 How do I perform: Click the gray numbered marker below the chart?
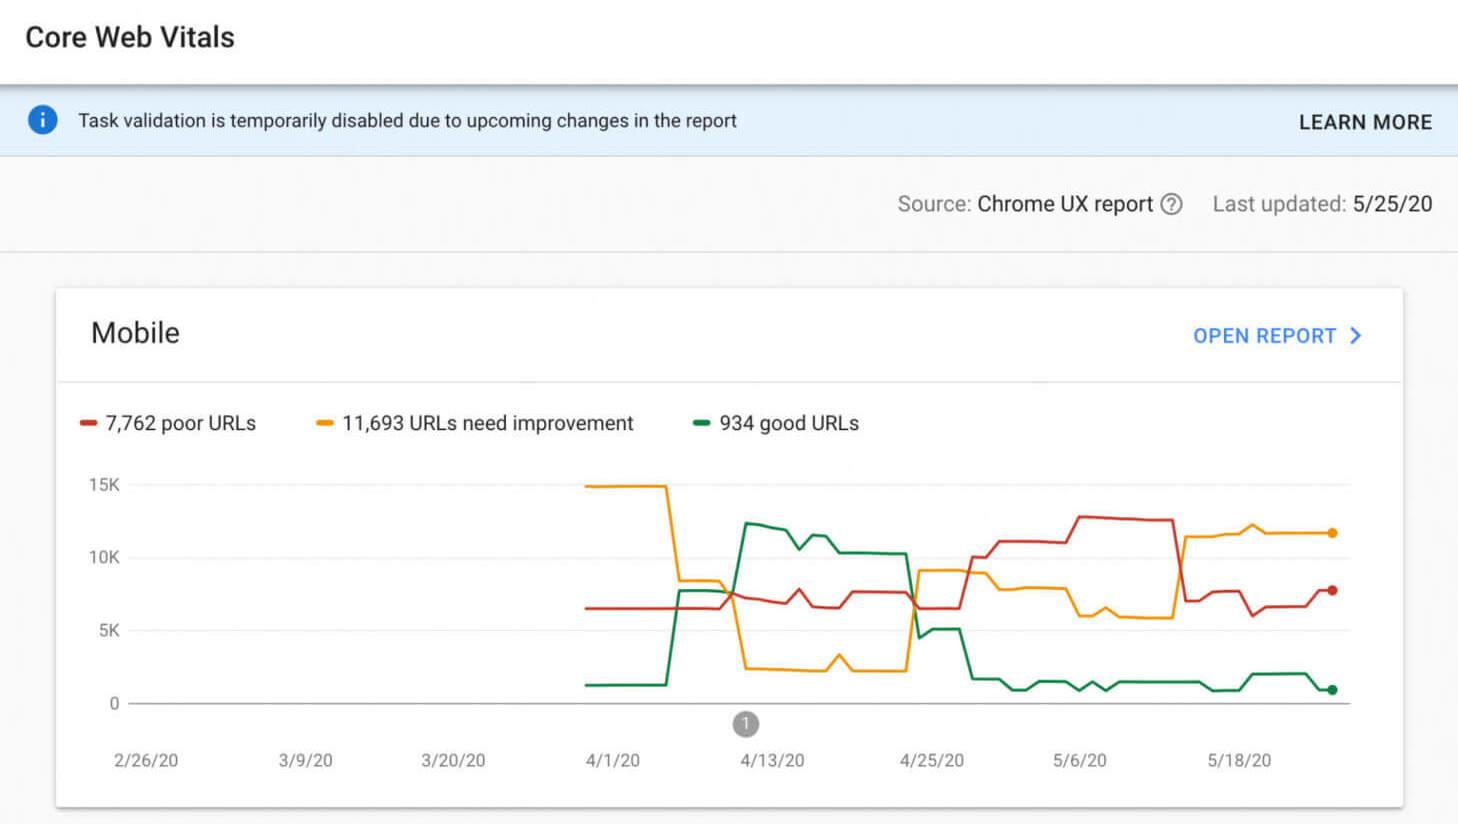click(x=746, y=724)
